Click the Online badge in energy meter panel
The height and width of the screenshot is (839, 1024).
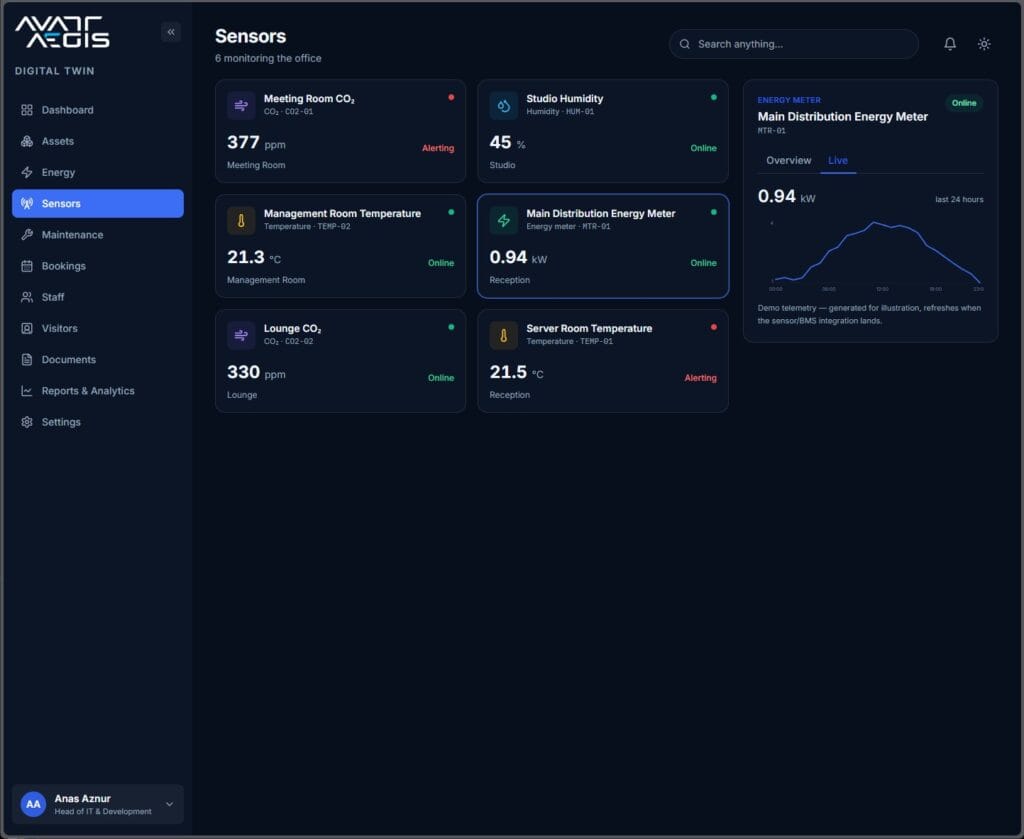[964, 103]
